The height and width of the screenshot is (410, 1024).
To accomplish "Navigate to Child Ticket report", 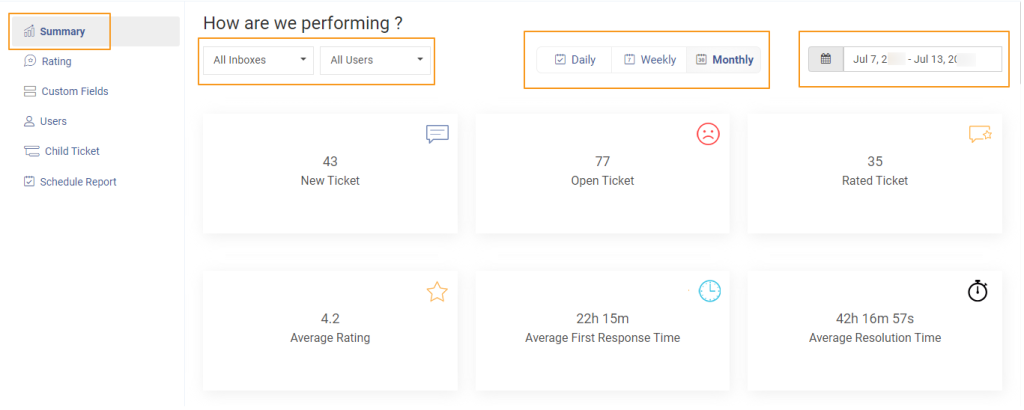I will (71, 151).
